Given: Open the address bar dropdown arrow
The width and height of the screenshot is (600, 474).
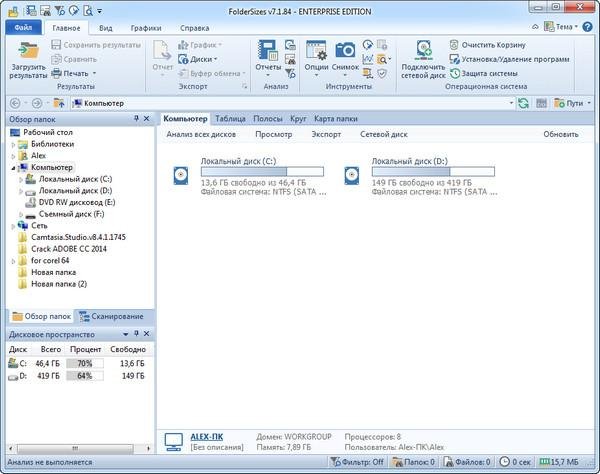Looking at the screenshot, I should pos(511,103).
